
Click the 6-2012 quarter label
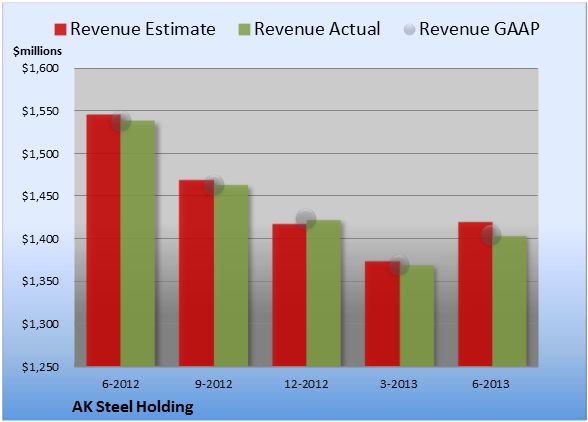tap(121, 384)
